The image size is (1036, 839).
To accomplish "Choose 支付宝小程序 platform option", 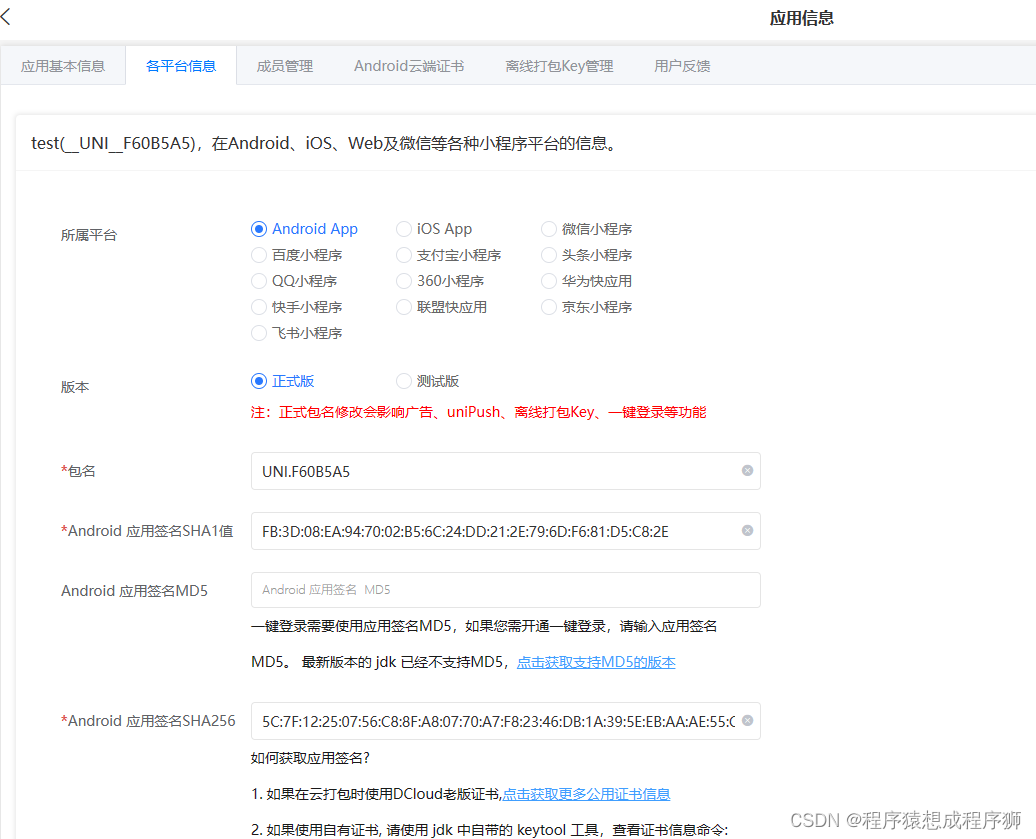I will coord(404,255).
